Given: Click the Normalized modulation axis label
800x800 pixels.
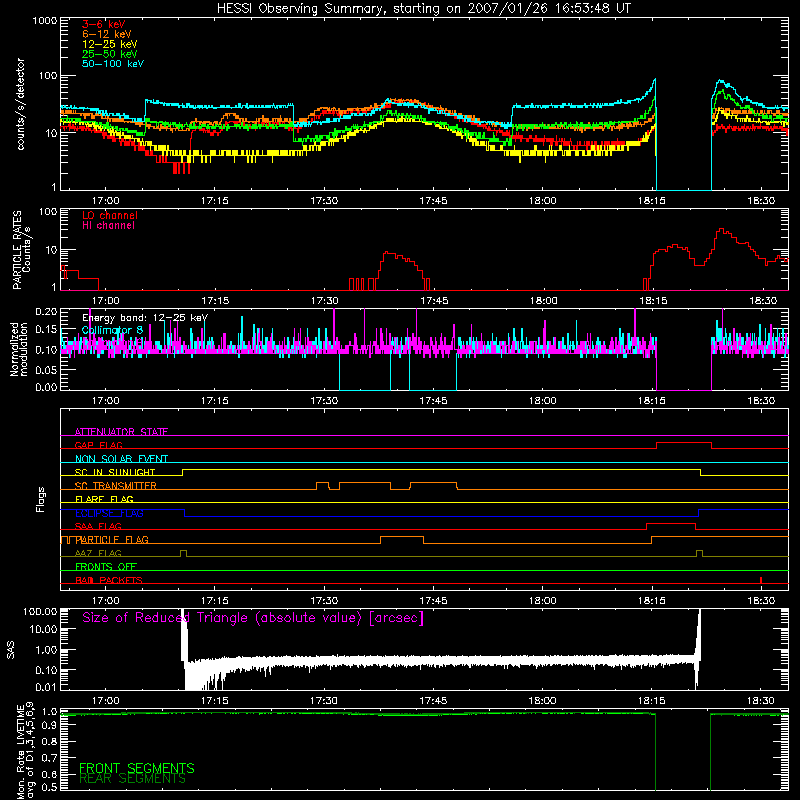Looking at the screenshot, I should 18,349.
